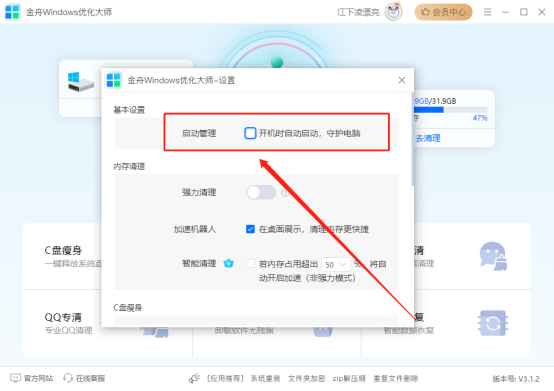Toggle the 强力清理 switch
Image resolution: width=554 pixels, height=391 pixels.
pos(261,192)
